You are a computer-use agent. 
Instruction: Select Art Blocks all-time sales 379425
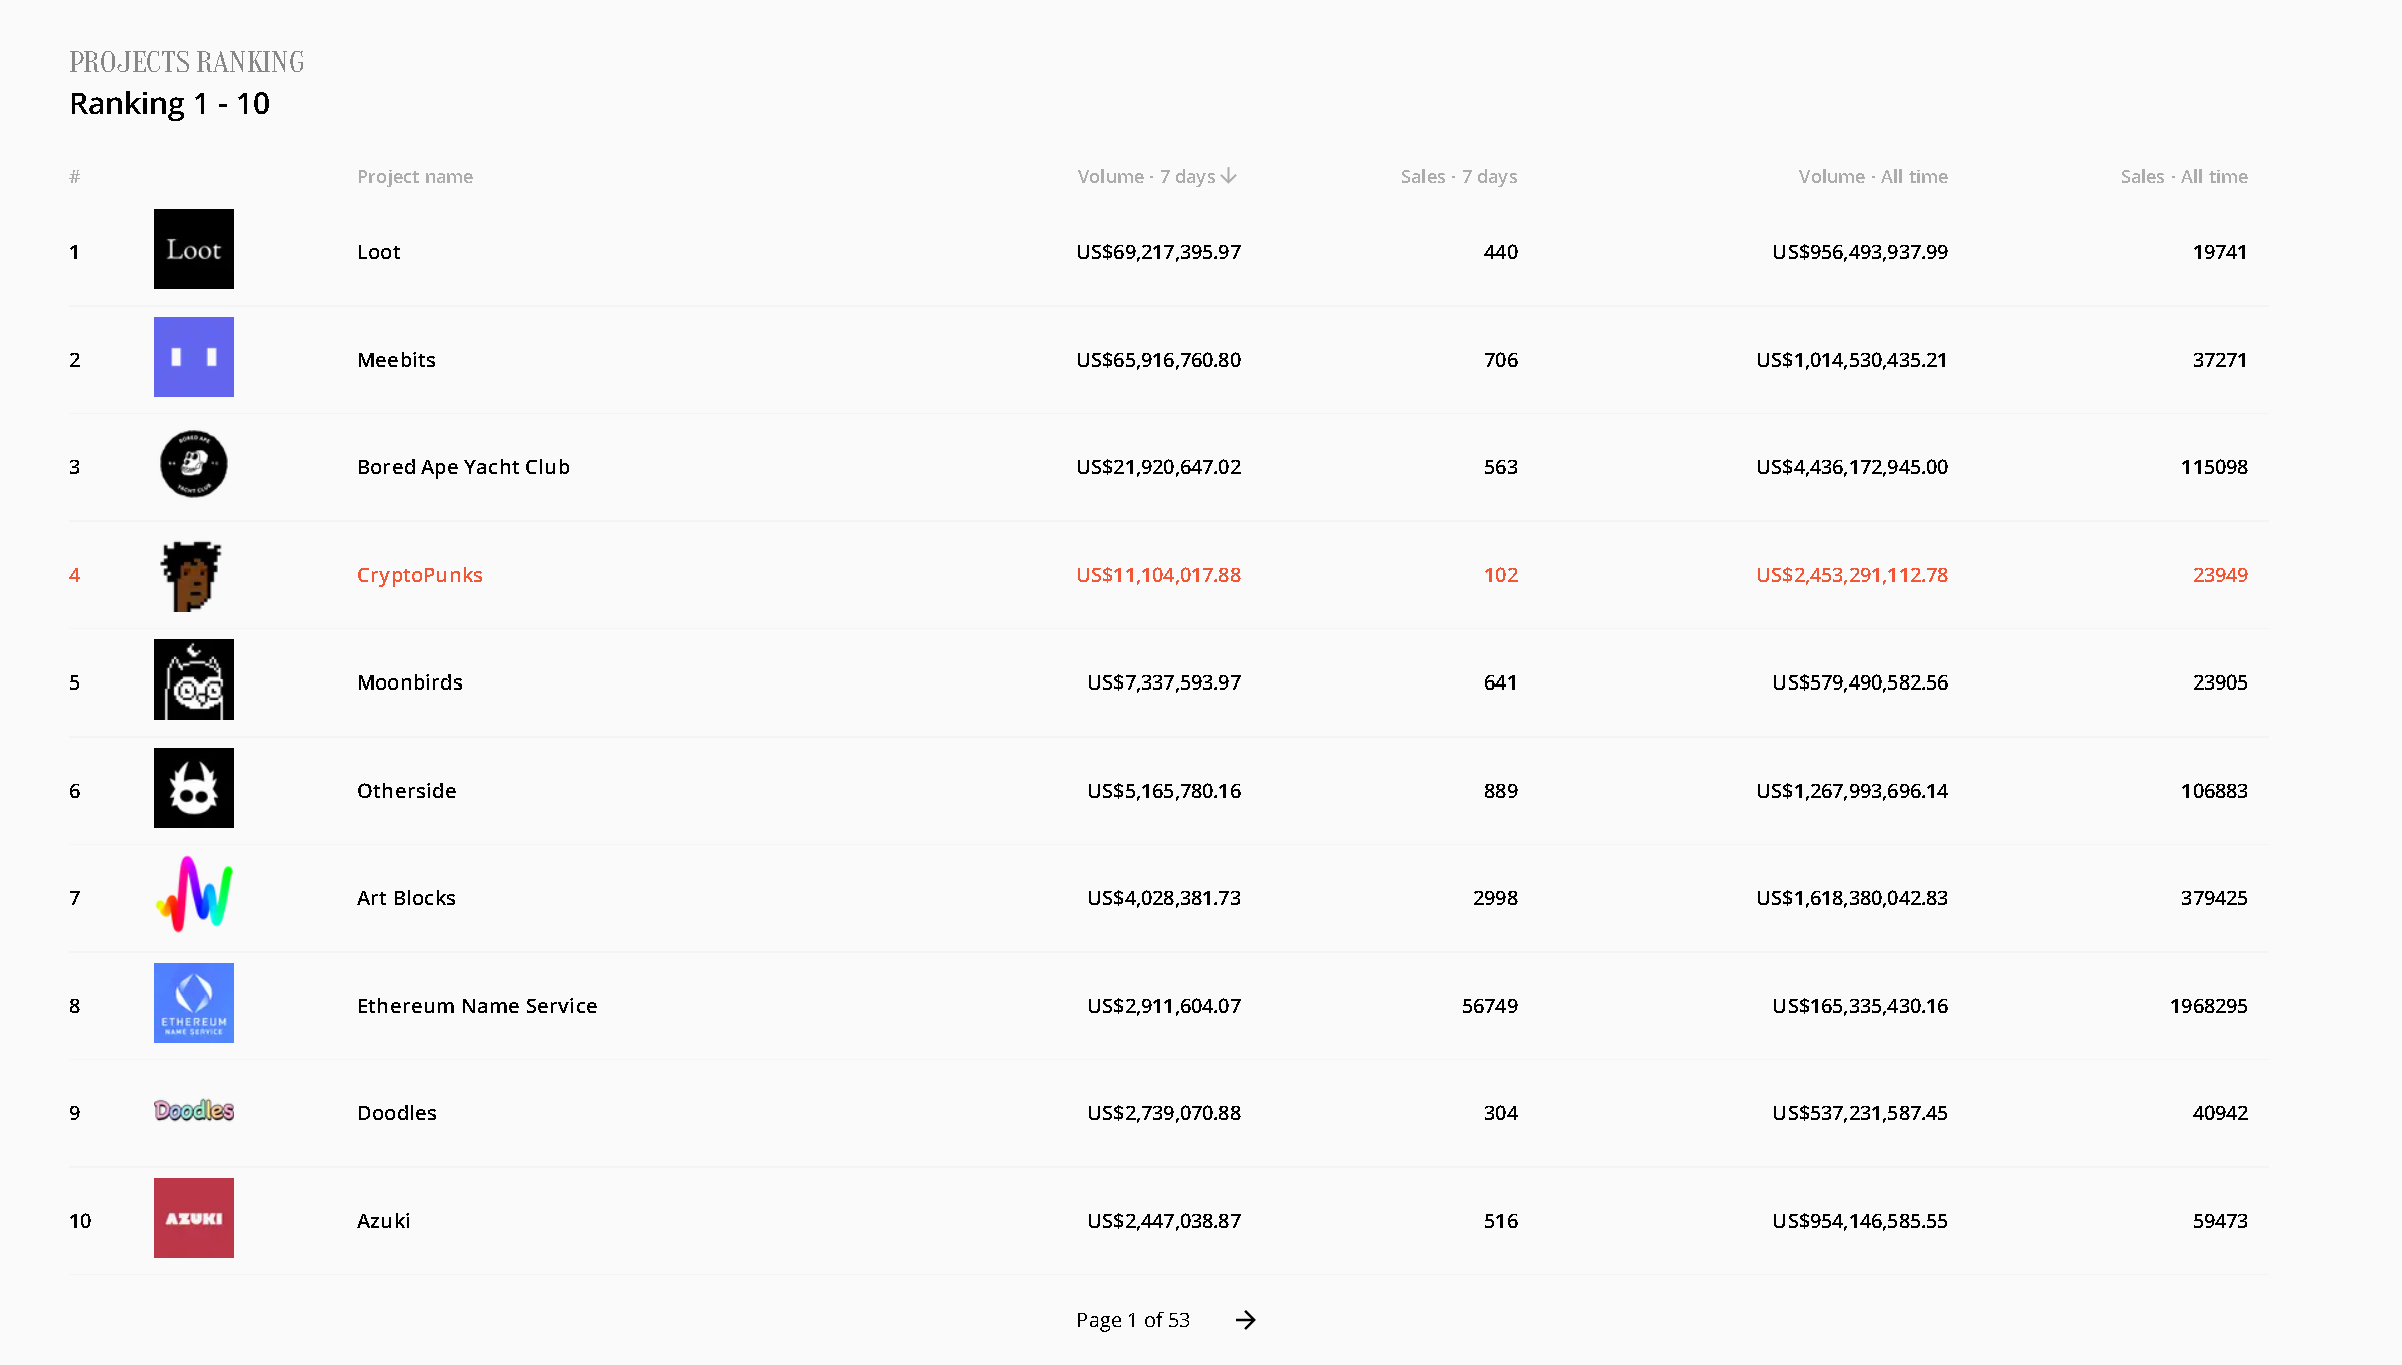coord(2214,898)
